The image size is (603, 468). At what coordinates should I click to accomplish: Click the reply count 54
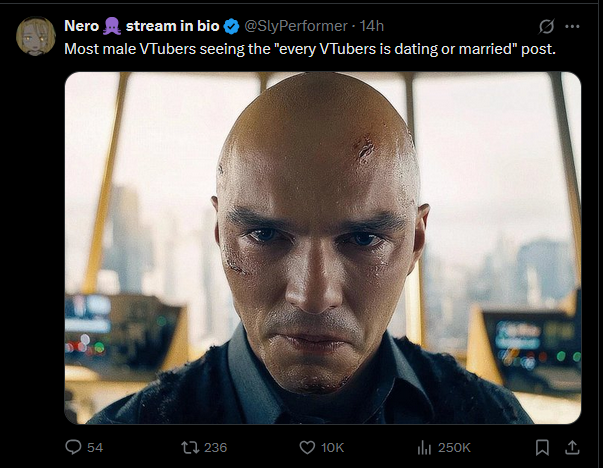click(95, 447)
